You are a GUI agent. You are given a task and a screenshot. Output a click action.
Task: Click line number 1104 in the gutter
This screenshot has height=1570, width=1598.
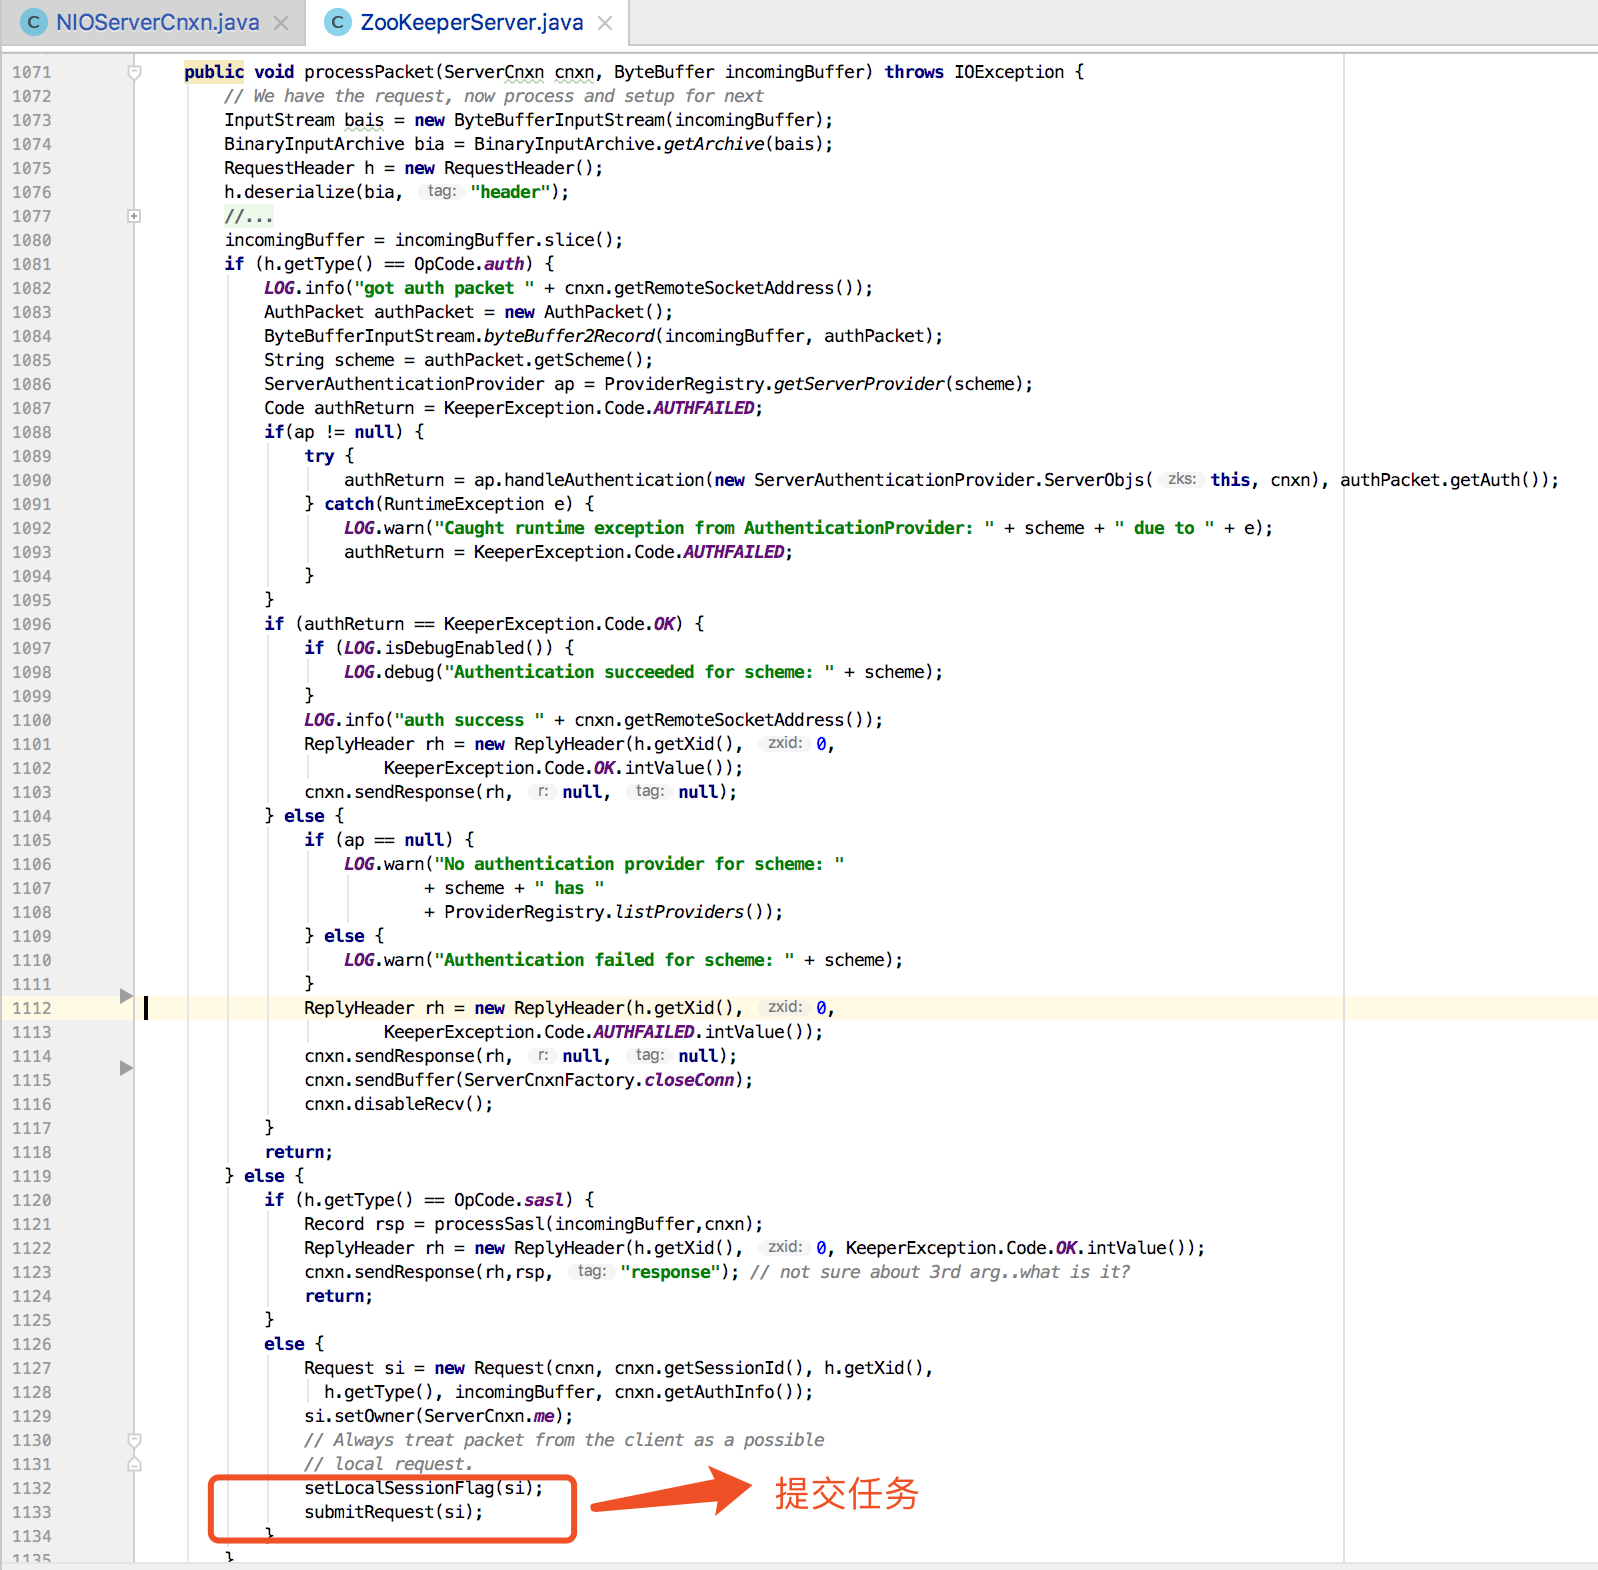click(x=32, y=816)
